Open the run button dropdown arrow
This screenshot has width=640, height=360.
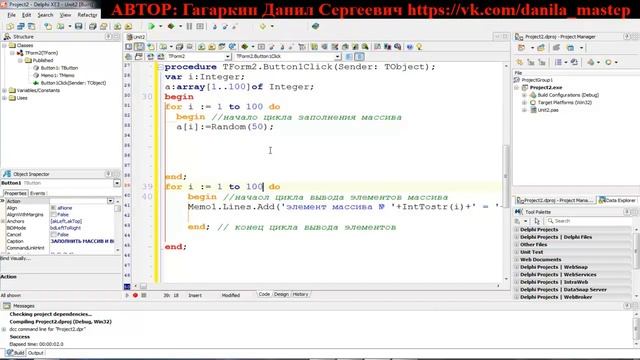pos(160,27)
